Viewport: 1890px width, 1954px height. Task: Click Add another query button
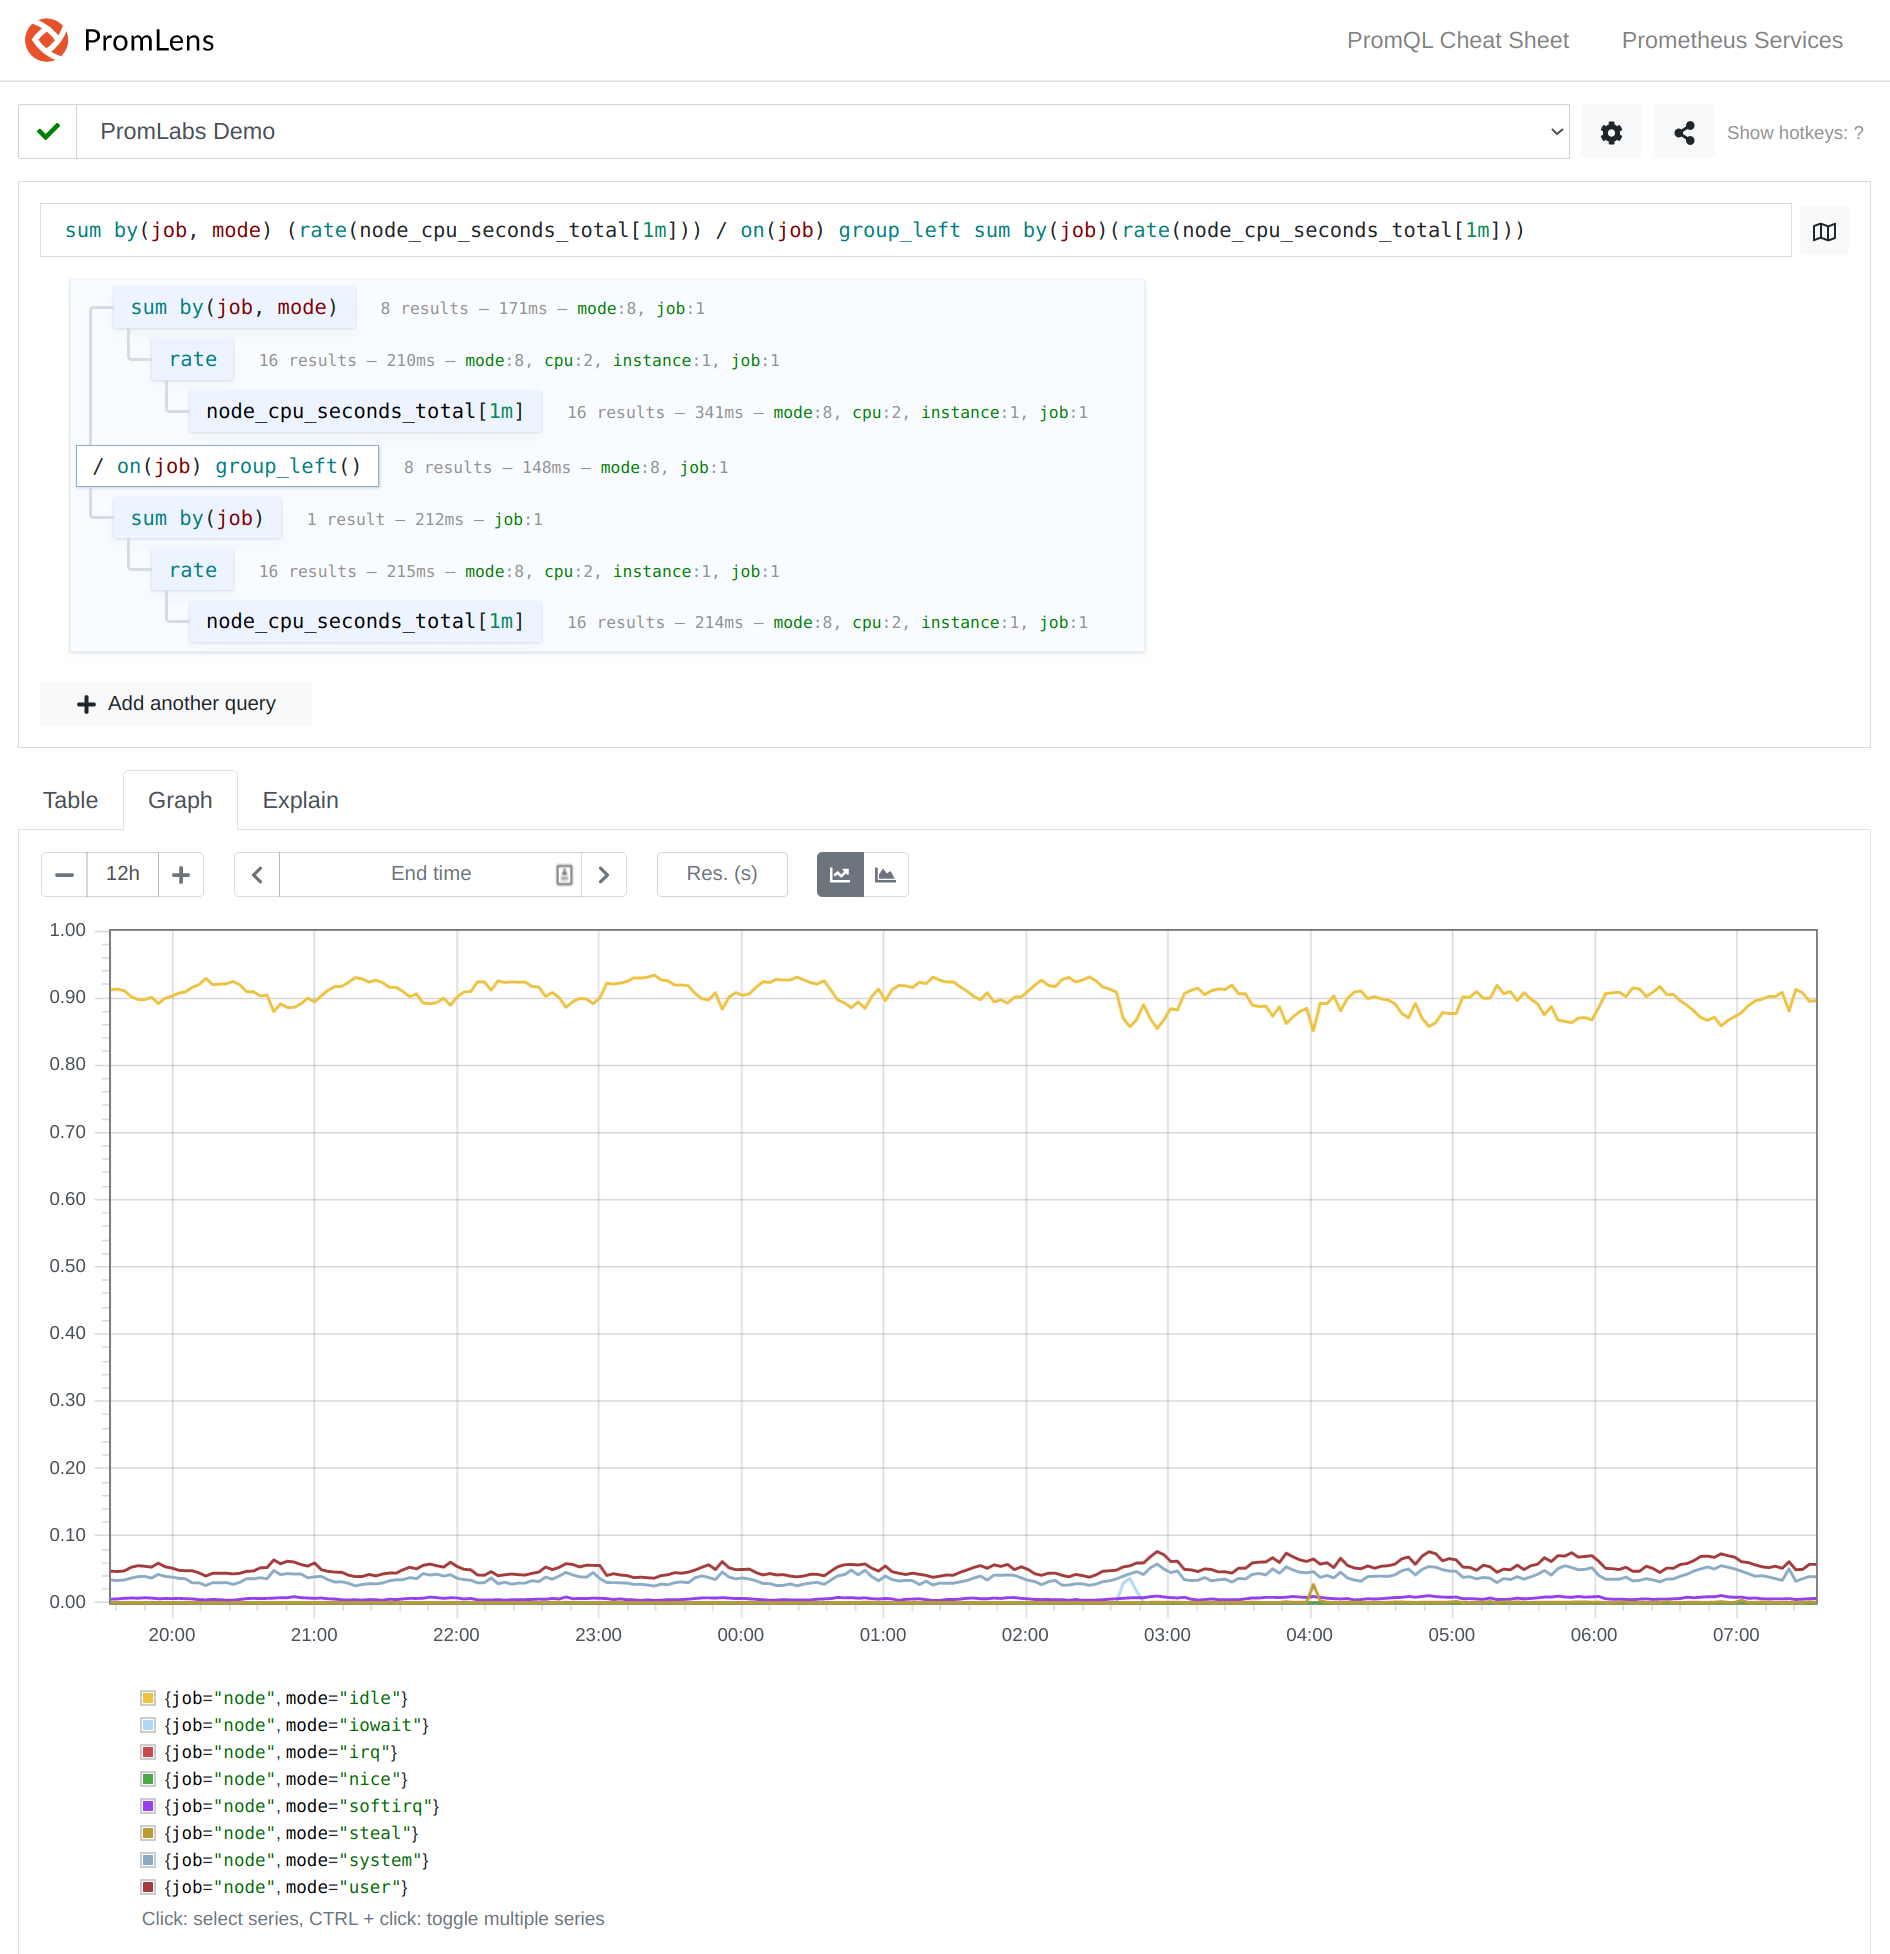click(175, 703)
